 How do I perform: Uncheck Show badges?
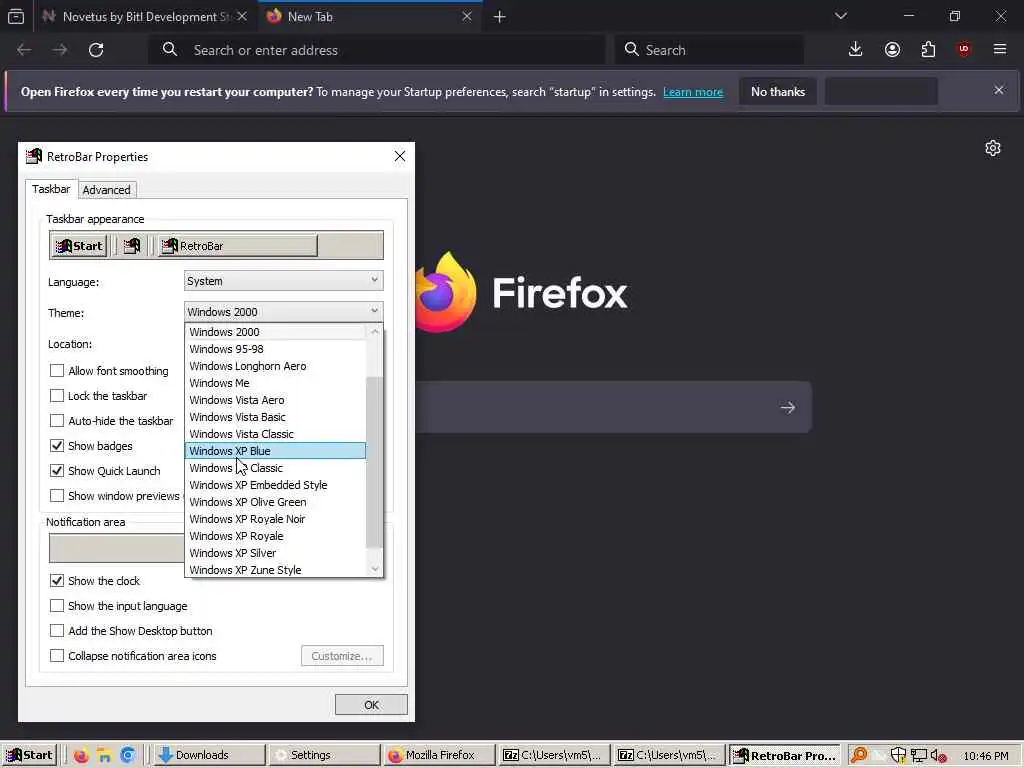57,446
